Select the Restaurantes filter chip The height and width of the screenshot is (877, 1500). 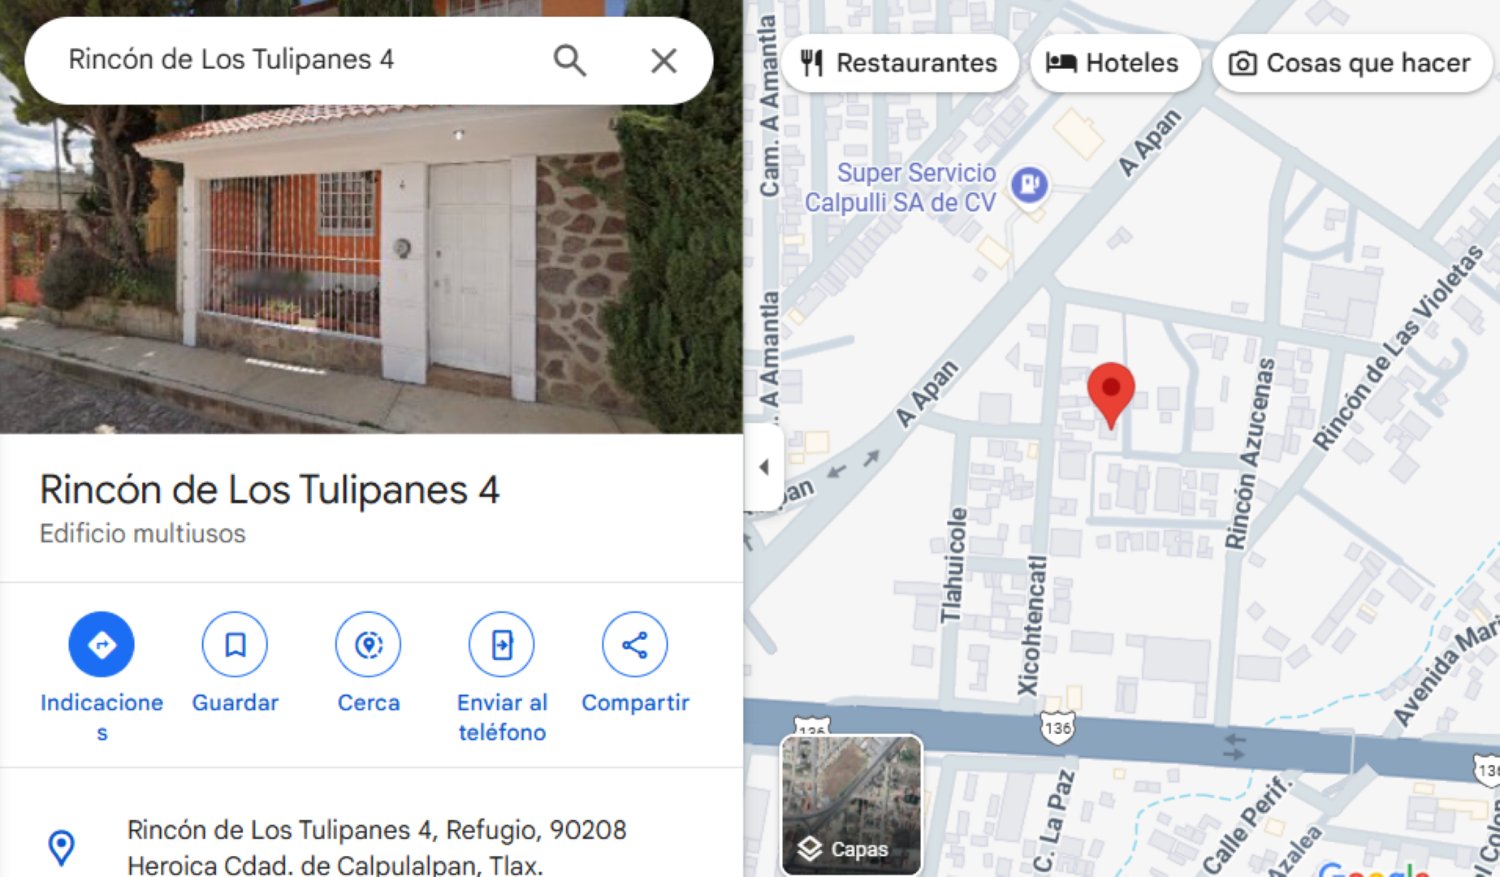click(899, 63)
